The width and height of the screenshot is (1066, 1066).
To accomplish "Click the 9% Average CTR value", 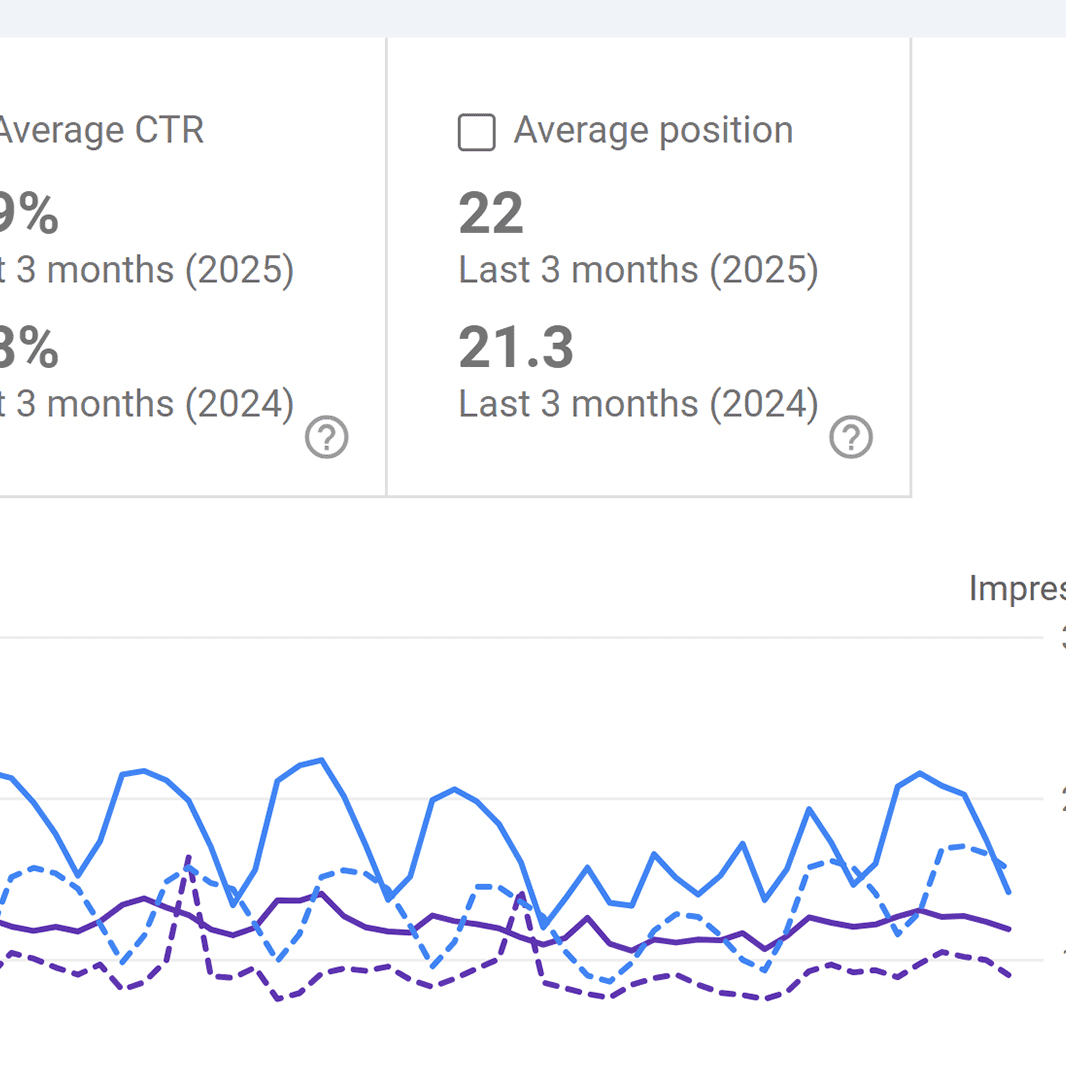I will coord(28,214).
